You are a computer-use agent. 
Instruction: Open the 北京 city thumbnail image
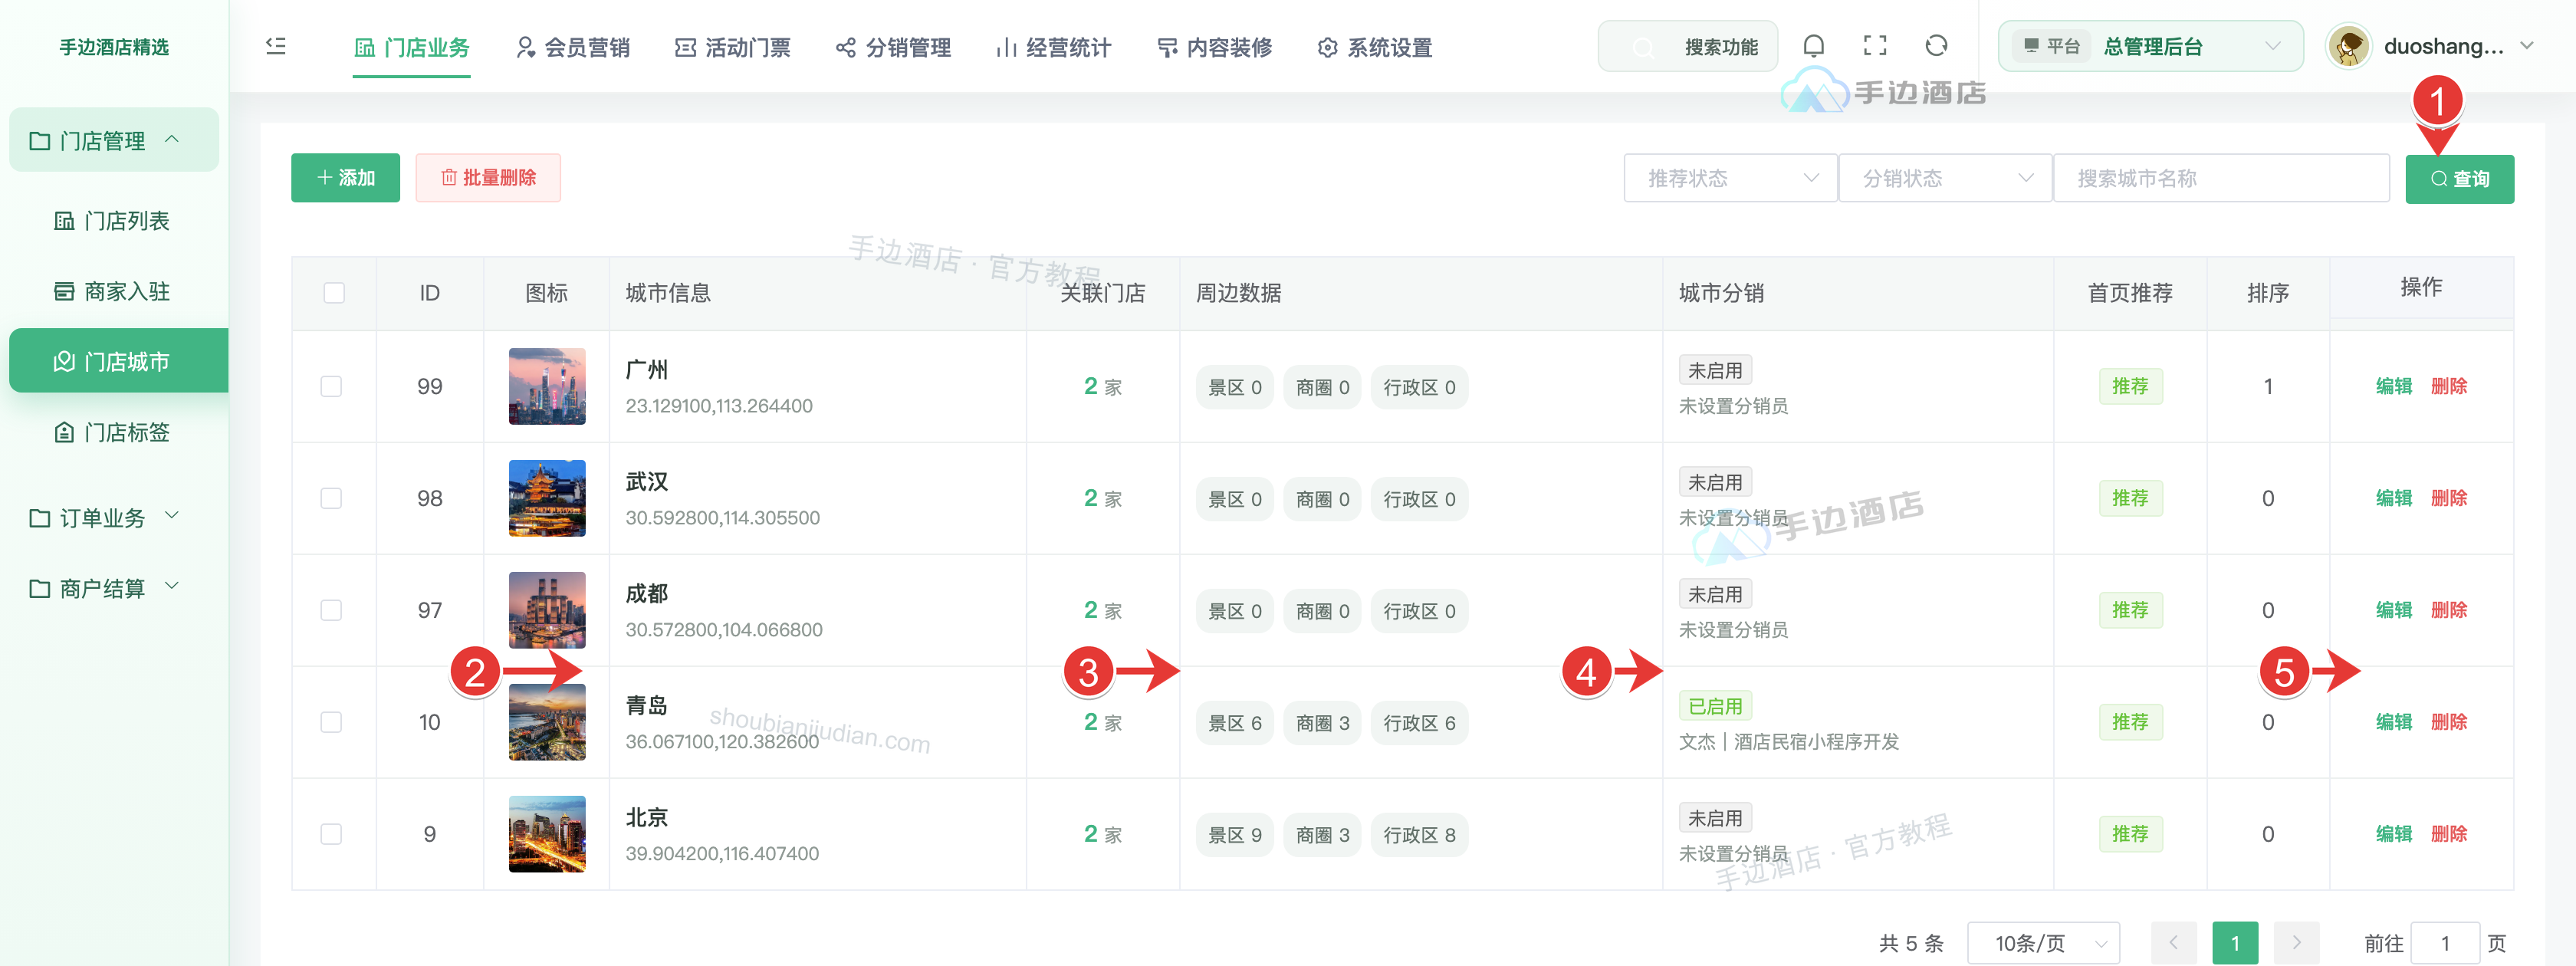pos(547,834)
